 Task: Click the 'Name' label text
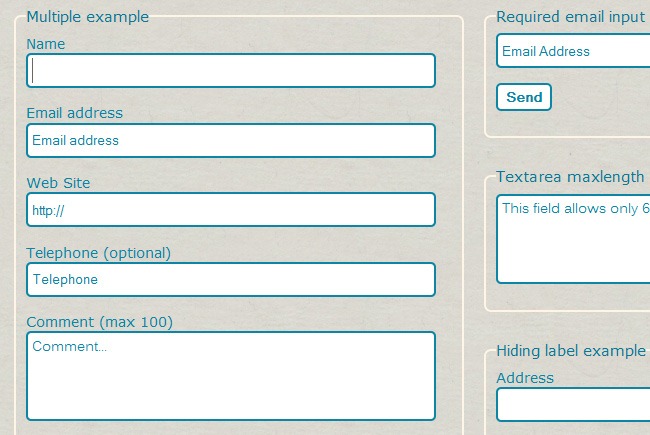[x=46, y=44]
